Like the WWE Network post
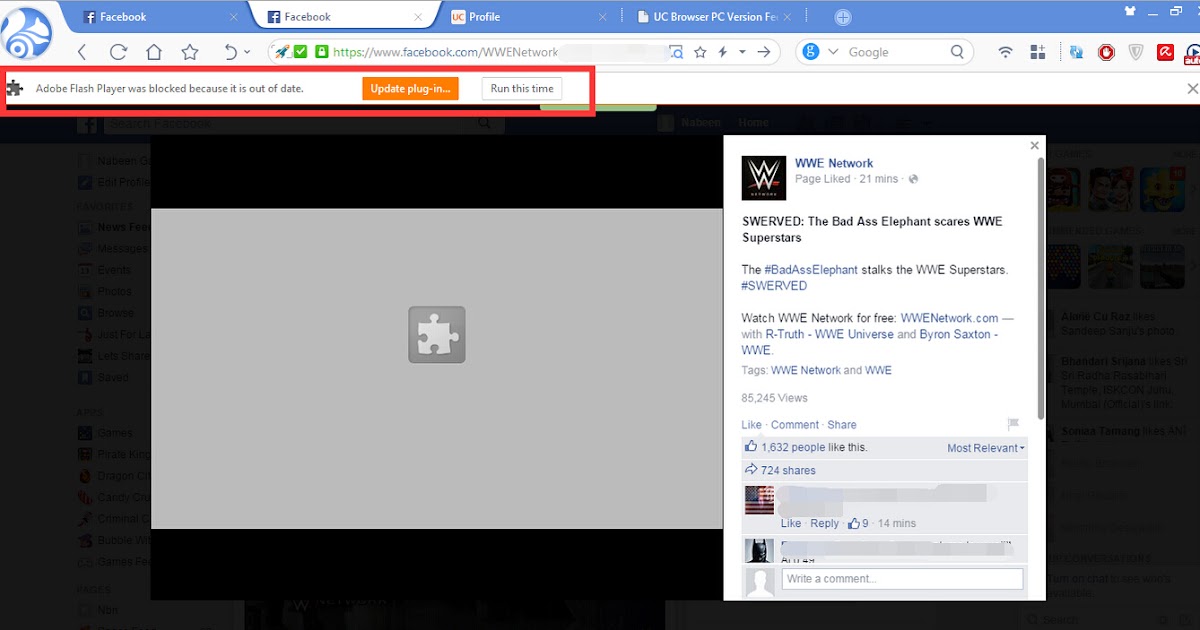This screenshot has width=1200, height=630. 751,425
